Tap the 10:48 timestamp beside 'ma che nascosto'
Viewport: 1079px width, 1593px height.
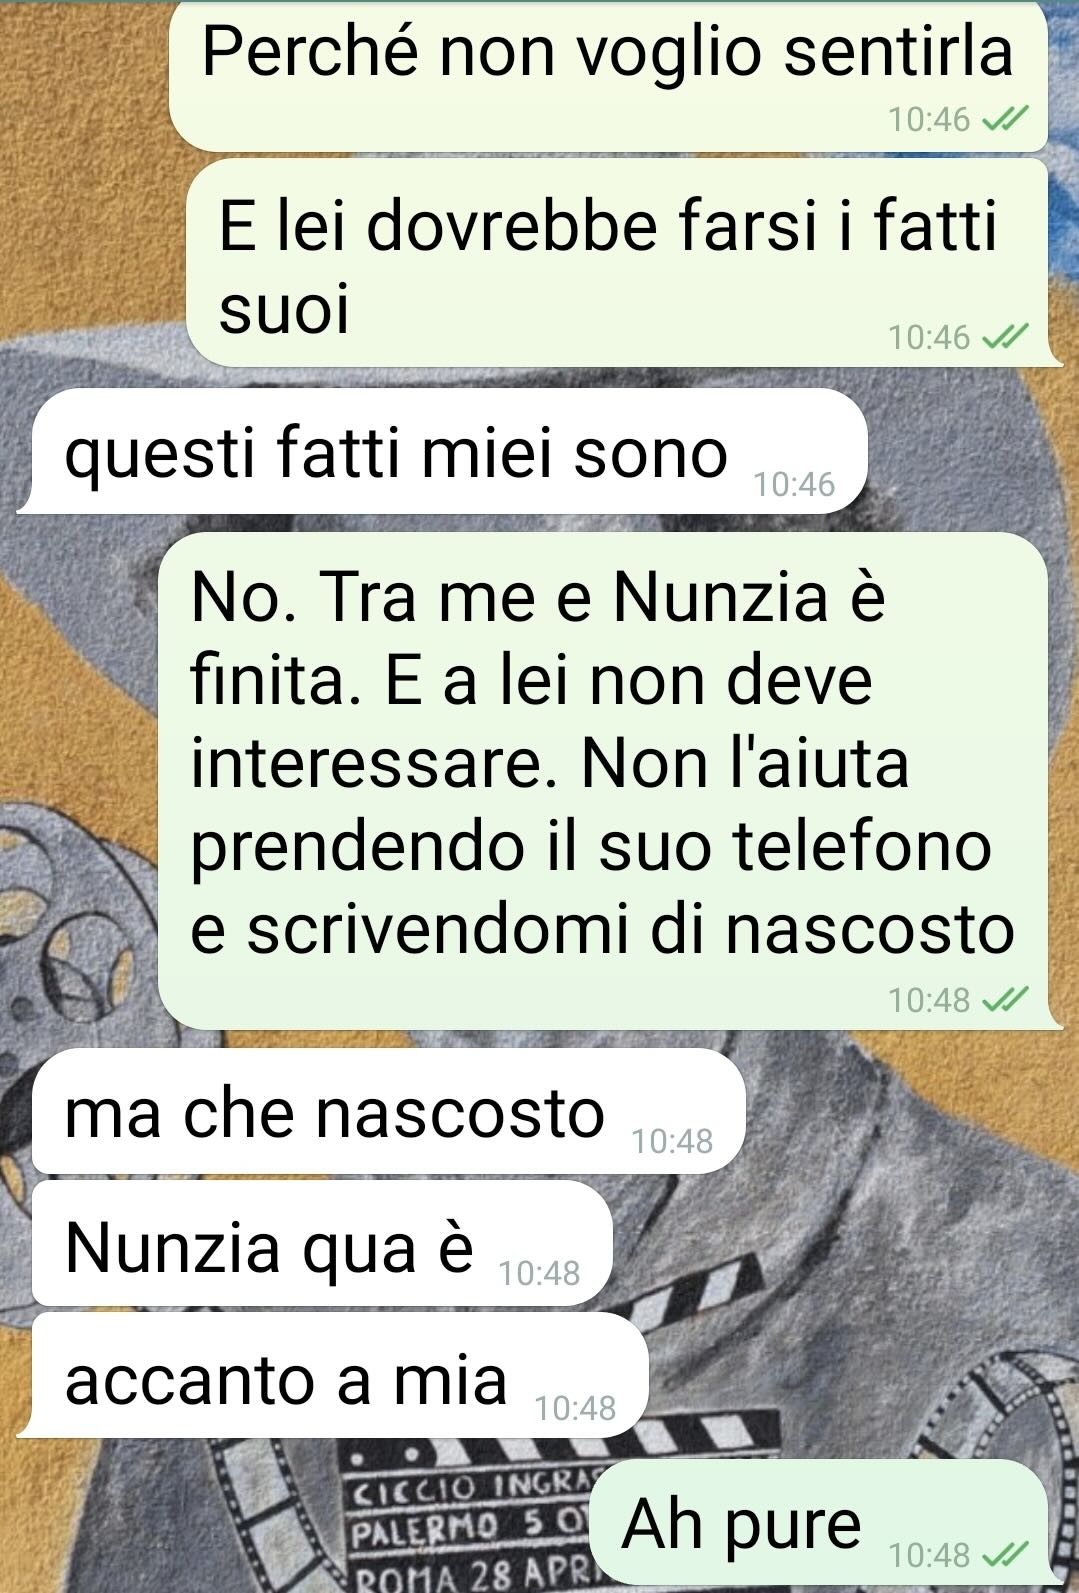(673, 1141)
